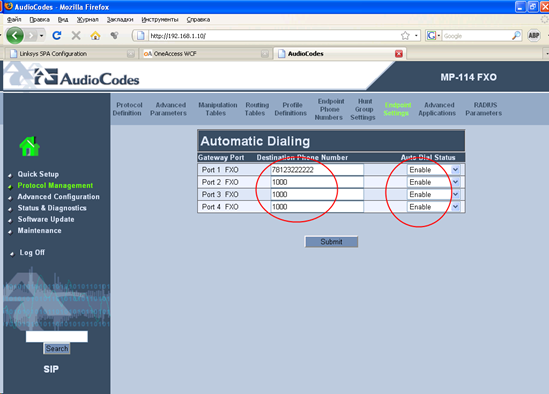Open Maintenance in the sidebar

pyautogui.click(x=39, y=230)
